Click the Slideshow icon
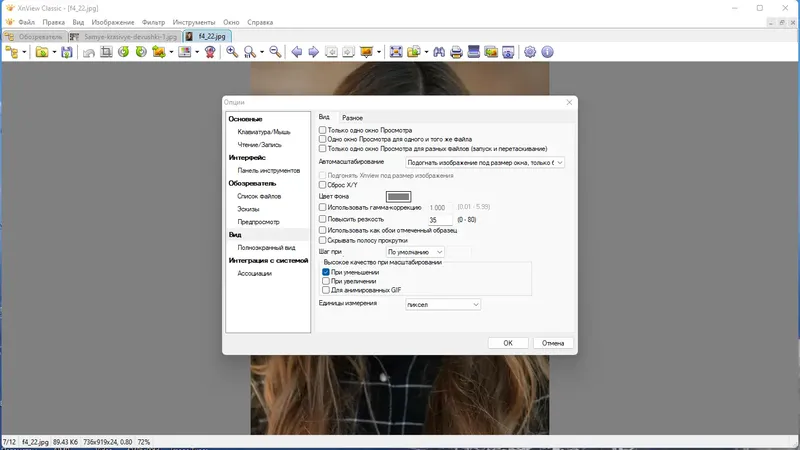Image resolution: width=800 pixels, height=450 pixels. coord(366,52)
